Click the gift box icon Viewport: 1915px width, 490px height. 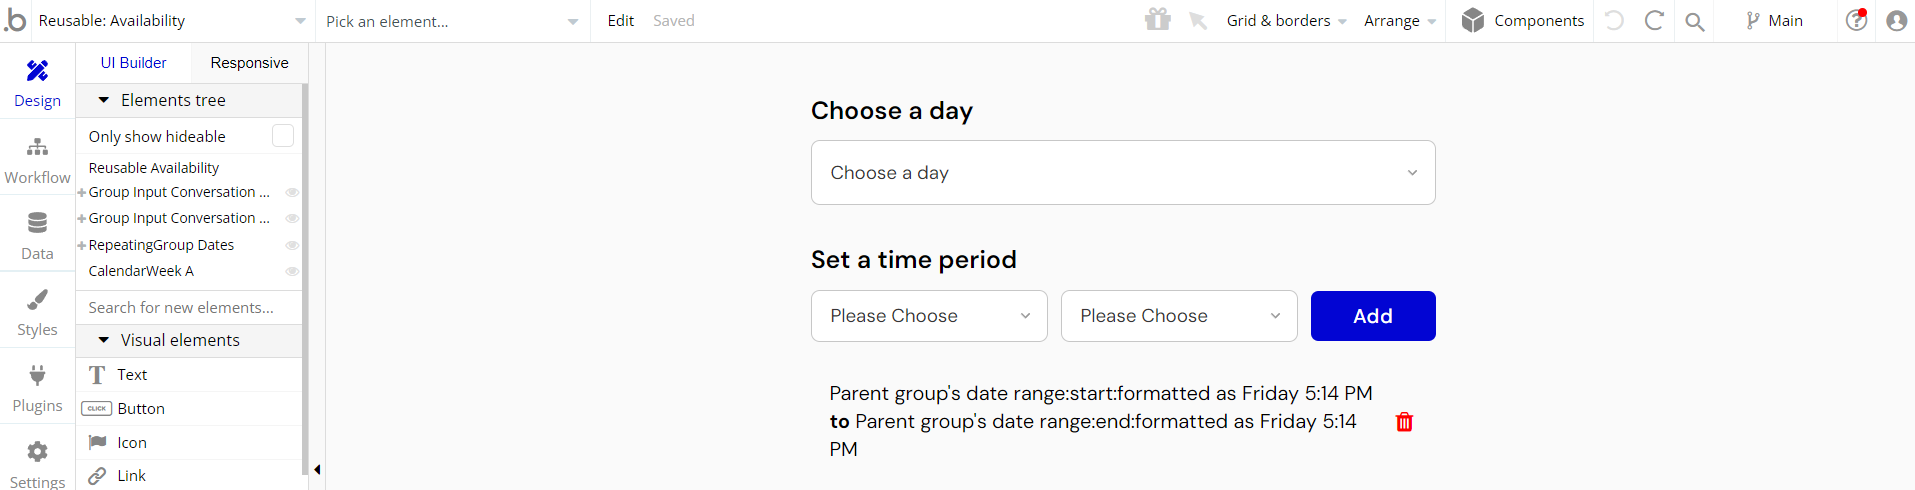click(1158, 20)
